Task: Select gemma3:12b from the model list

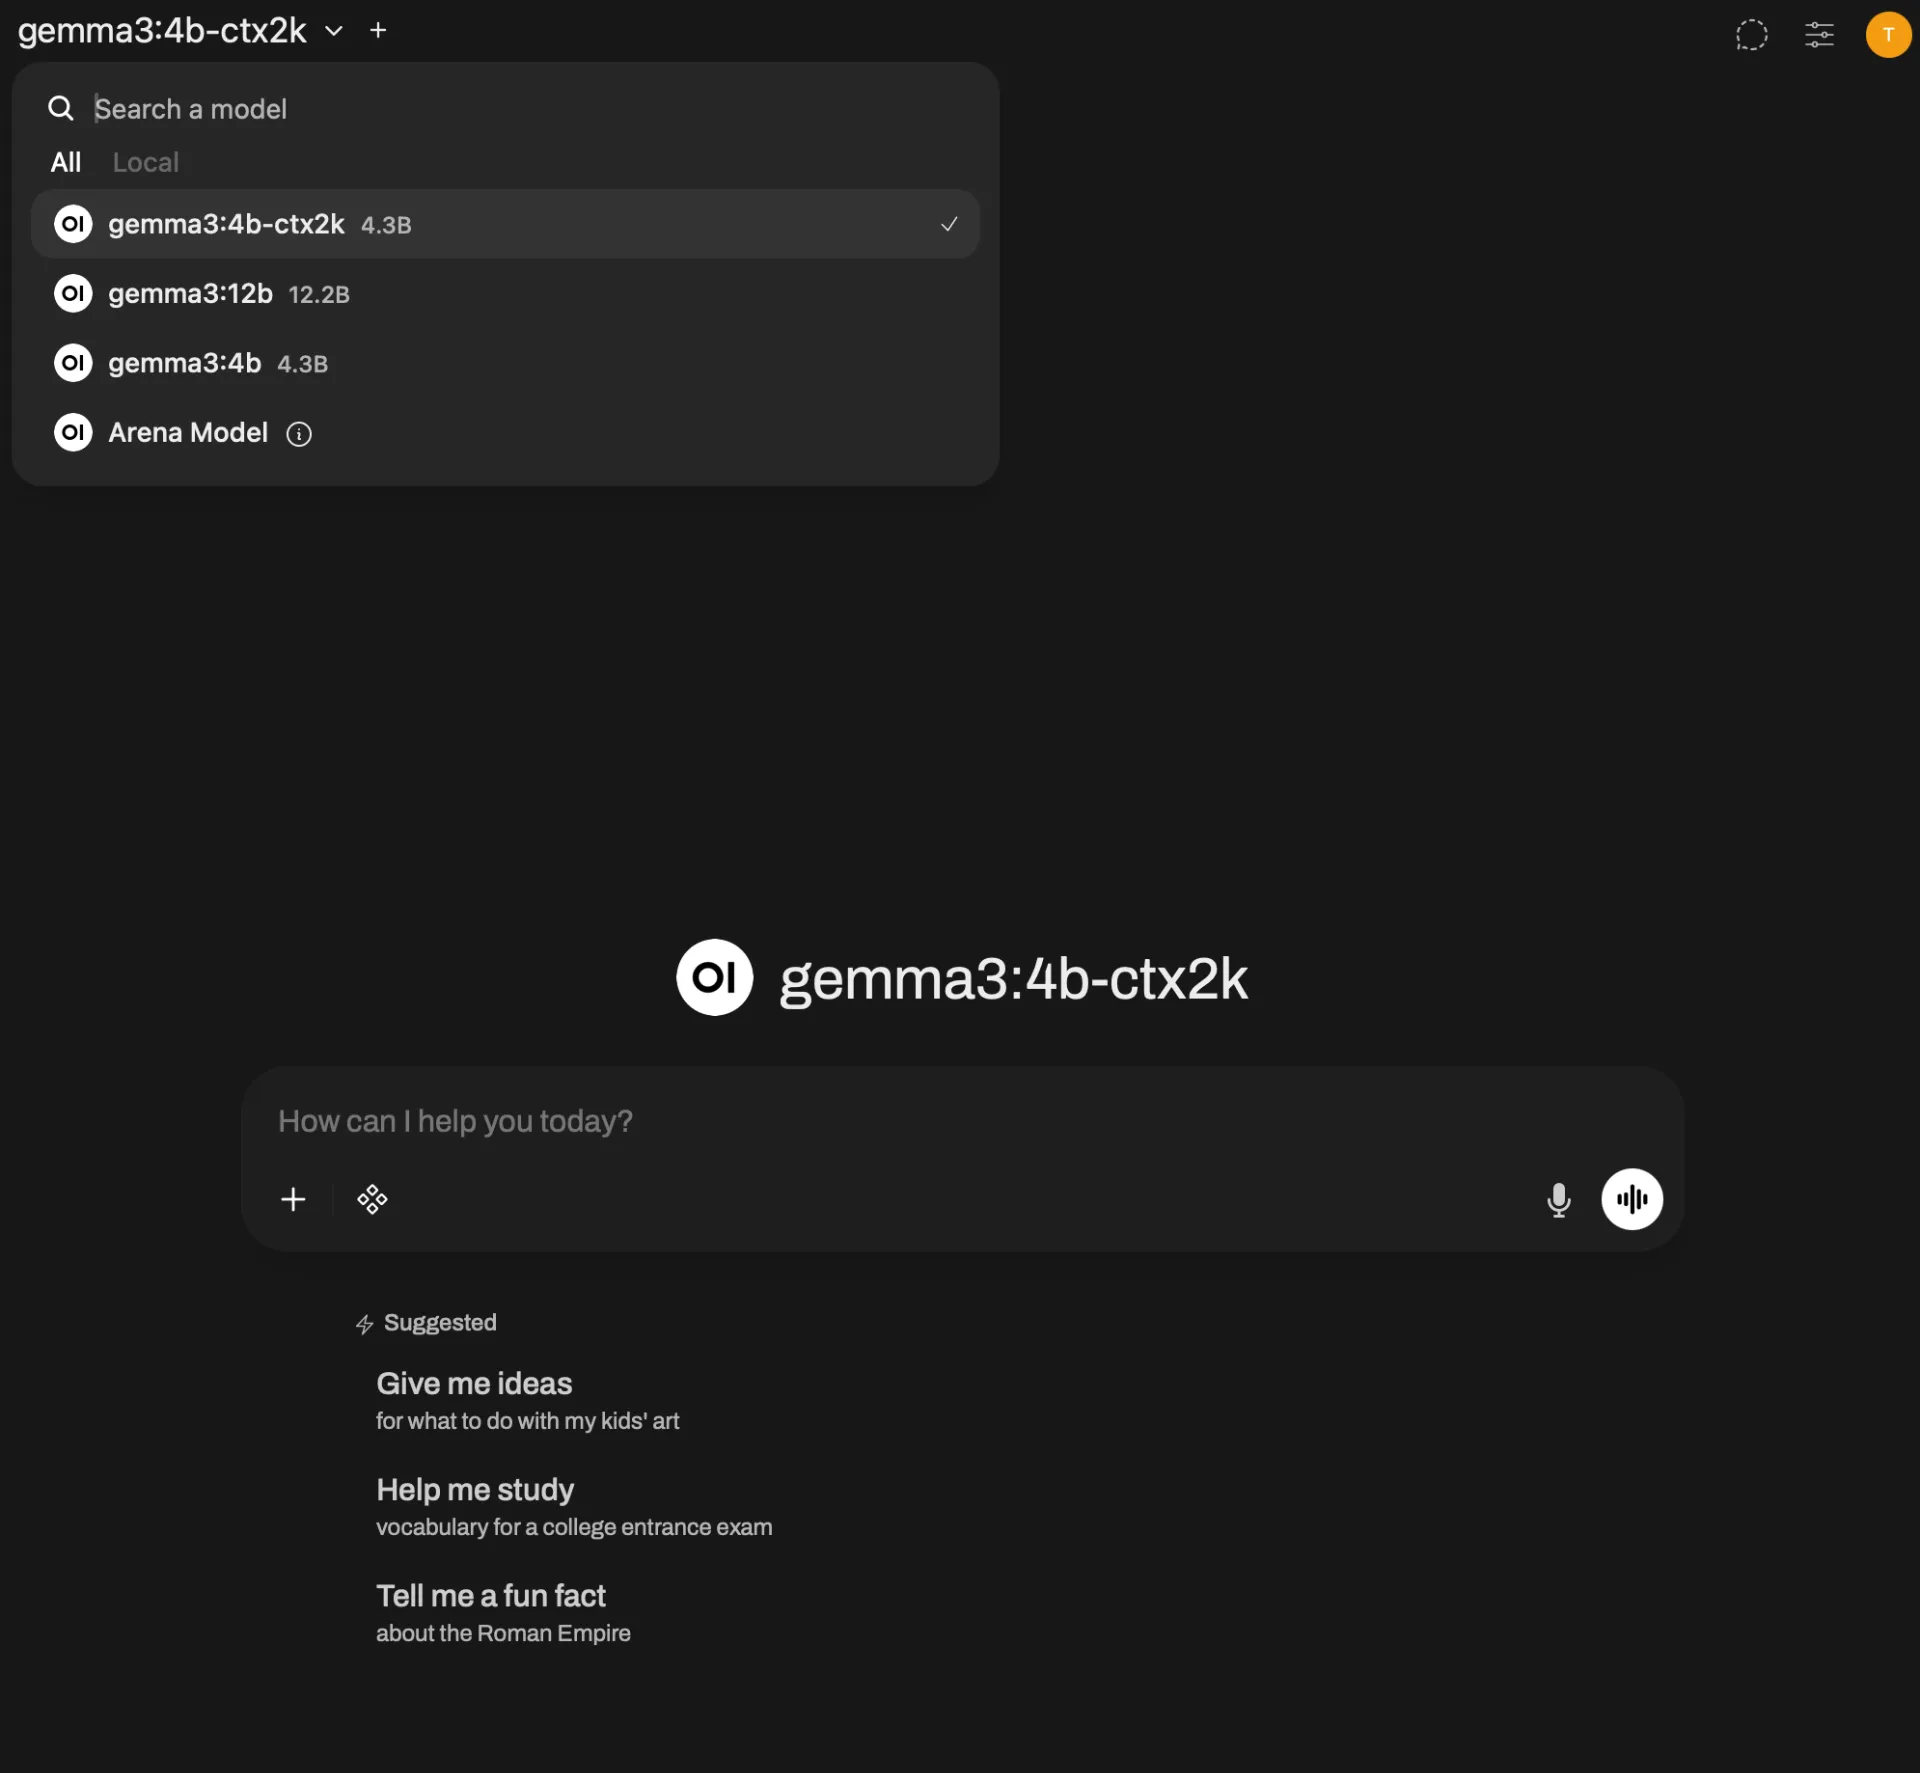Action: [x=230, y=293]
